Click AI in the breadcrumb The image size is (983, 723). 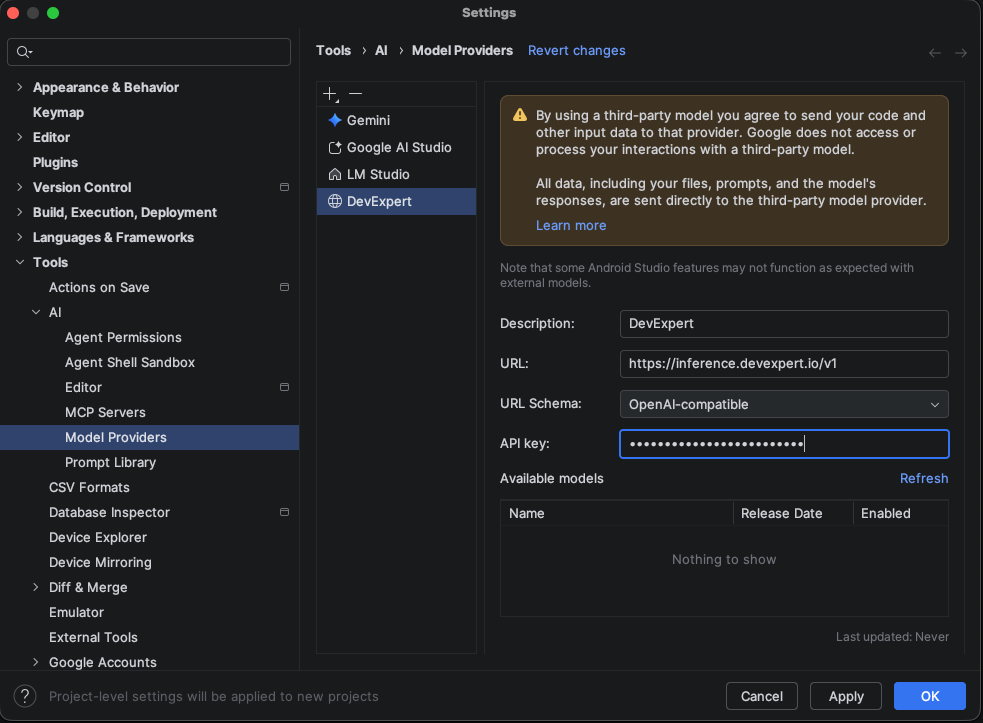(381, 51)
